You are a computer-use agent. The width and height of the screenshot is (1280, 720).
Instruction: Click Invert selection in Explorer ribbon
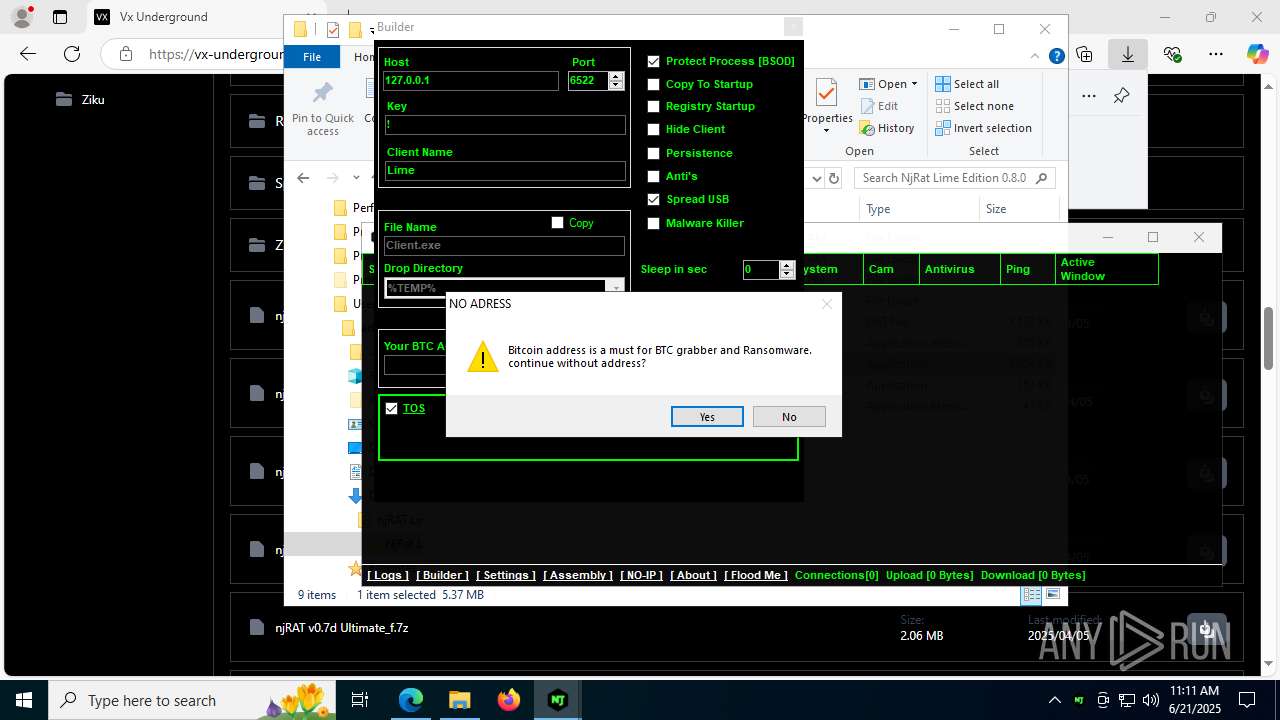click(984, 128)
